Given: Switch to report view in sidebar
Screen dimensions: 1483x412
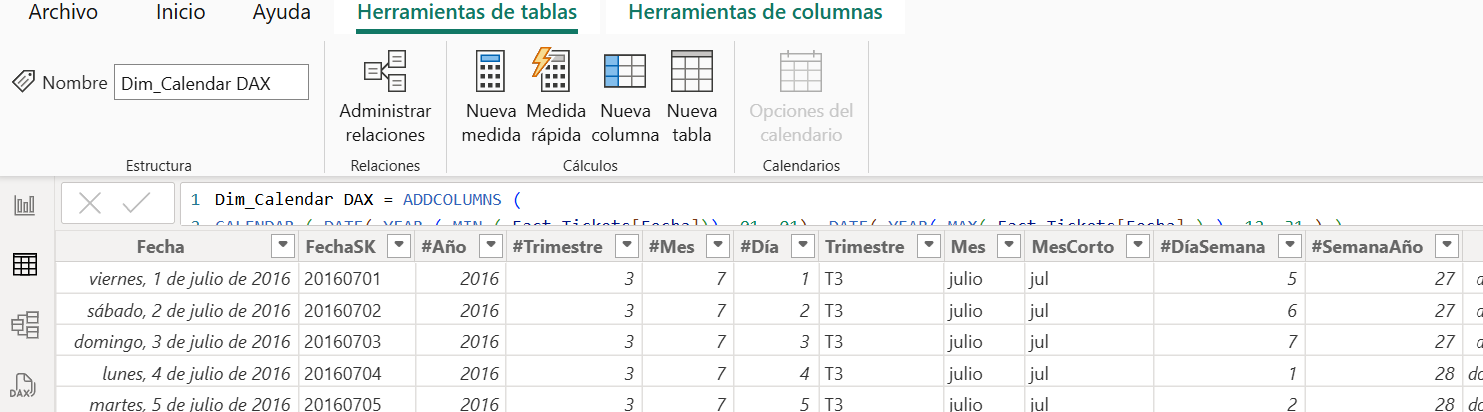Looking at the screenshot, I should click(24, 206).
